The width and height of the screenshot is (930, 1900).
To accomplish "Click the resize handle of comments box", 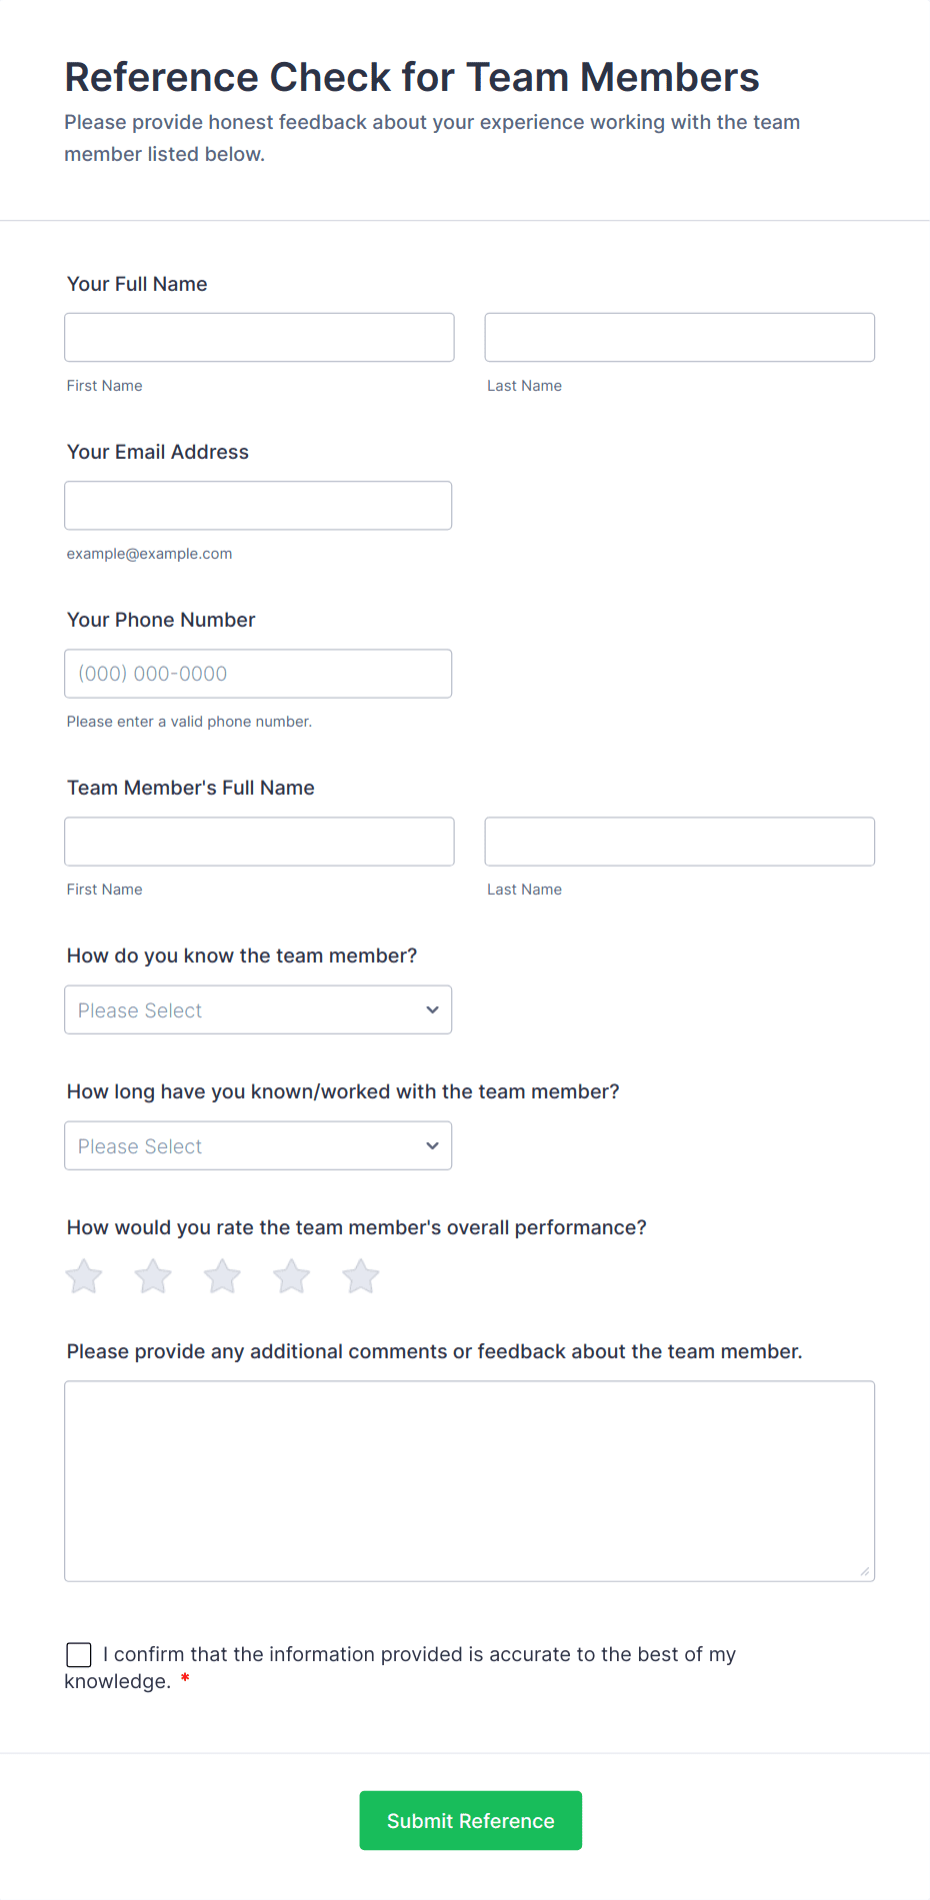I will pyautogui.click(x=864, y=1571).
